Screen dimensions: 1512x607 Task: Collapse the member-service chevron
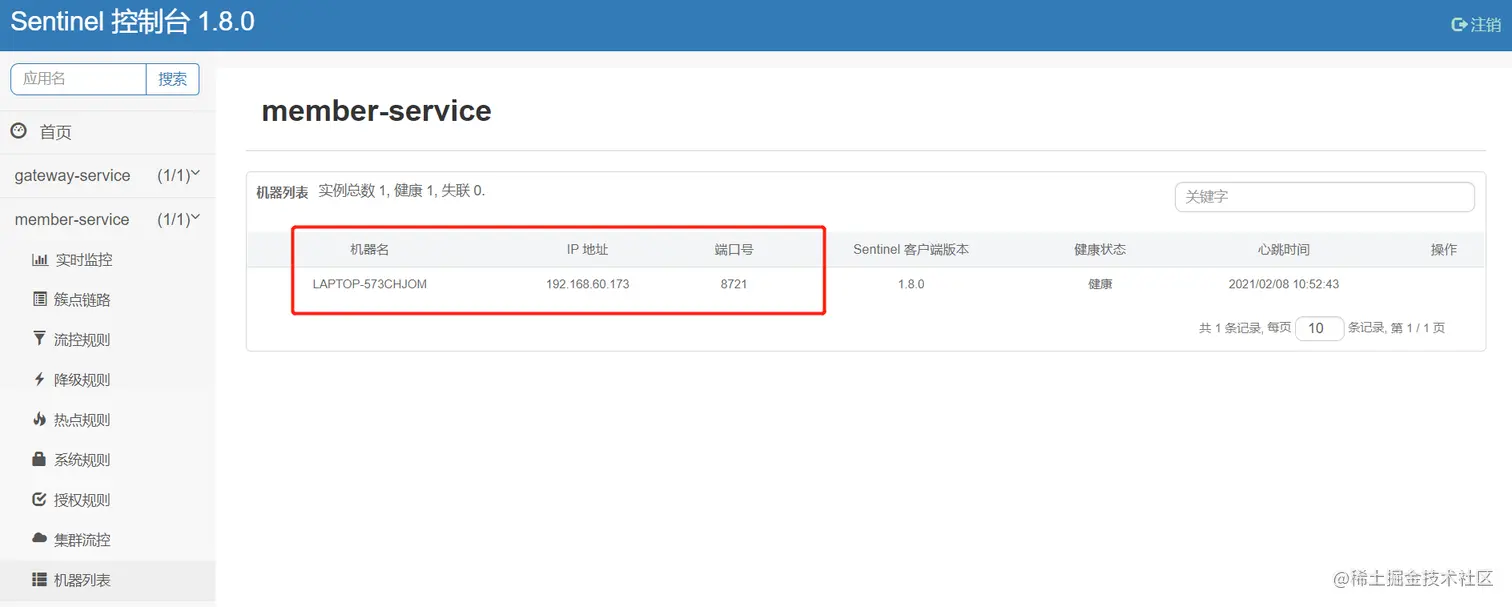pos(196,218)
